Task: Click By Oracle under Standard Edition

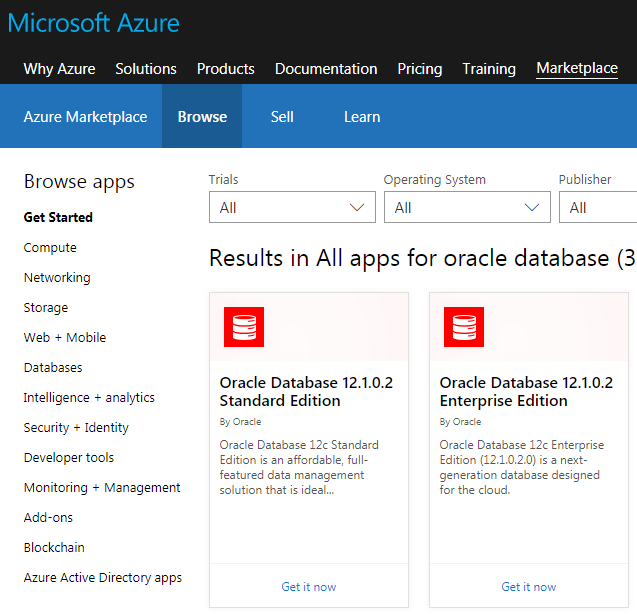Action: click(240, 422)
